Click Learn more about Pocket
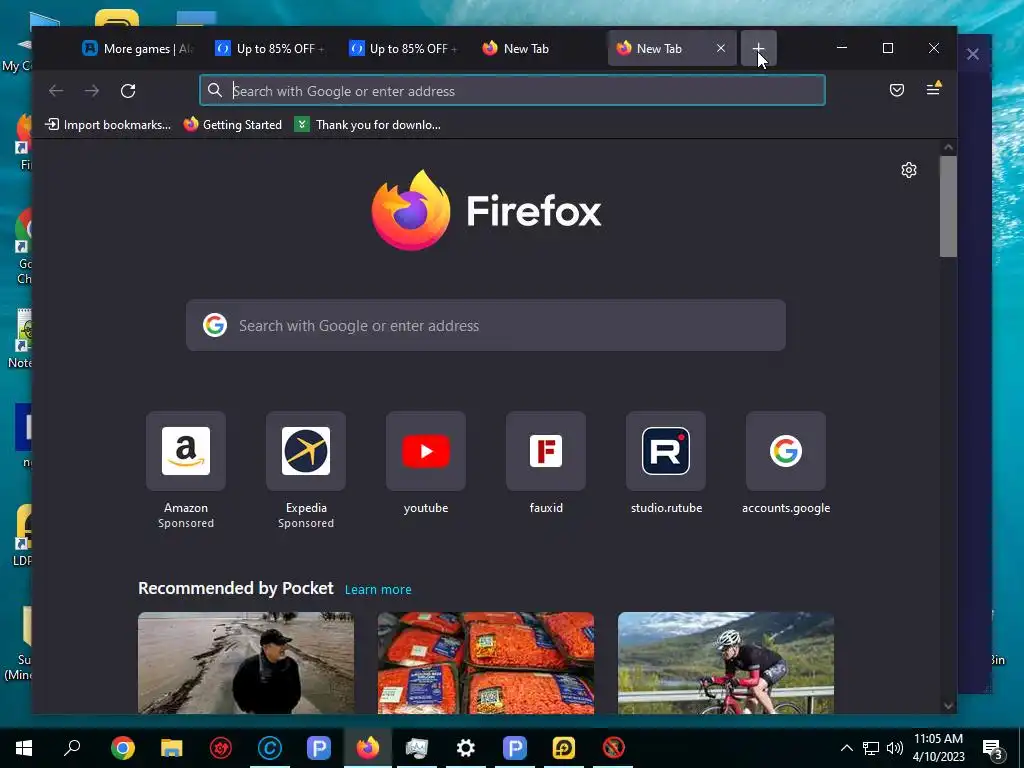 pos(378,590)
